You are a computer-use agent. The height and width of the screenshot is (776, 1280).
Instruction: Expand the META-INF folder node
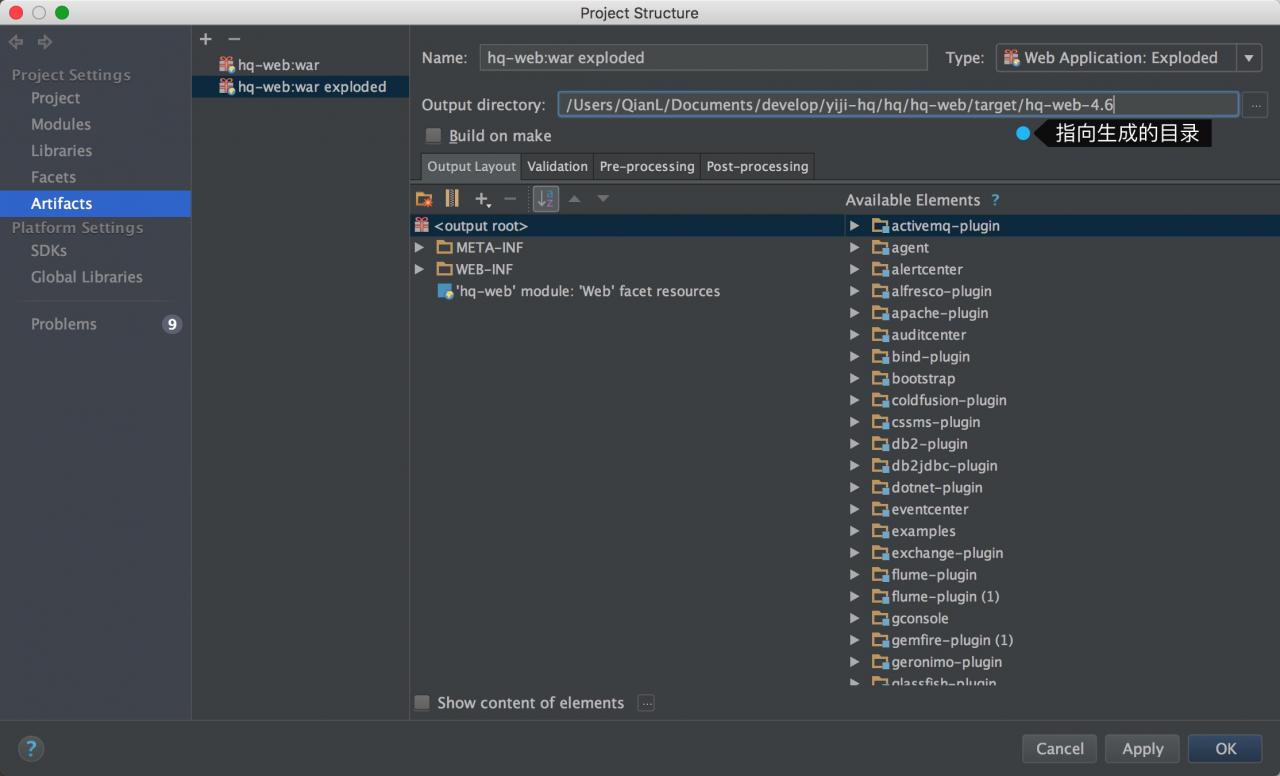coord(420,247)
